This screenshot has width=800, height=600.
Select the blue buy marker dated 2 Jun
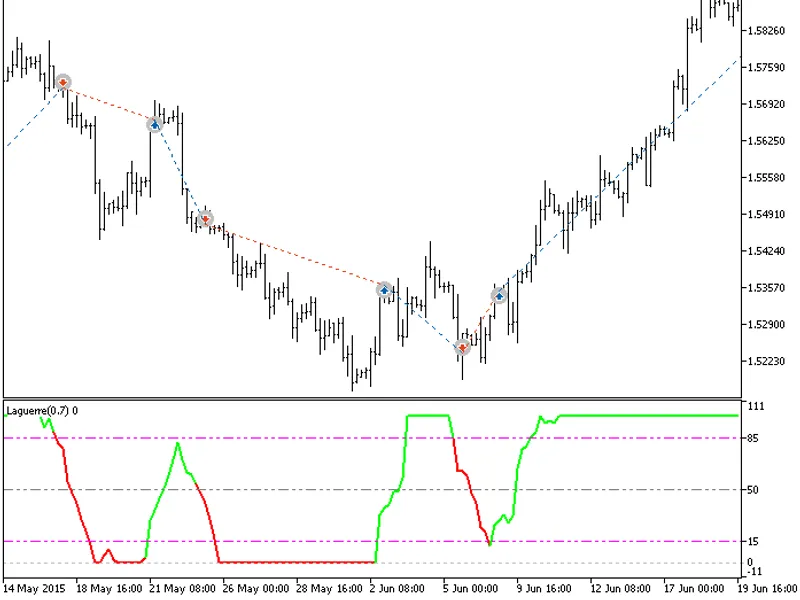pyautogui.click(x=384, y=290)
